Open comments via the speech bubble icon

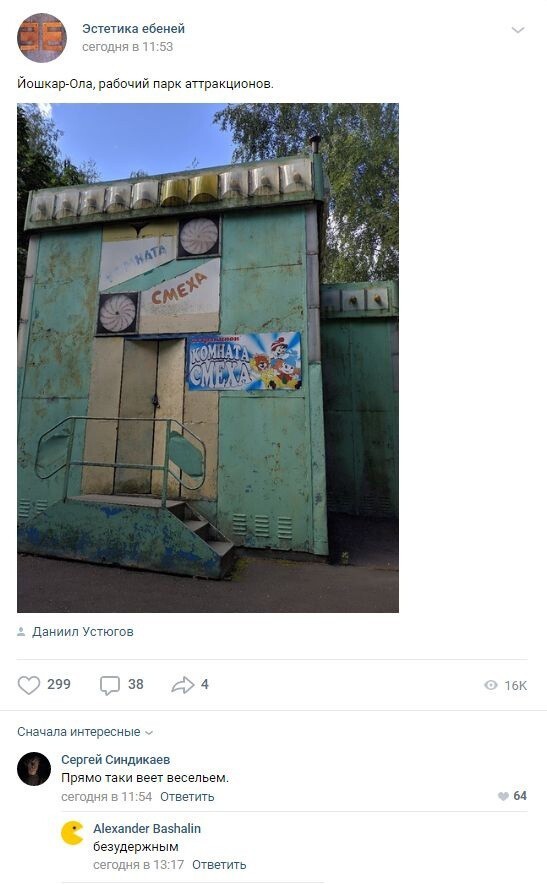coord(110,685)
